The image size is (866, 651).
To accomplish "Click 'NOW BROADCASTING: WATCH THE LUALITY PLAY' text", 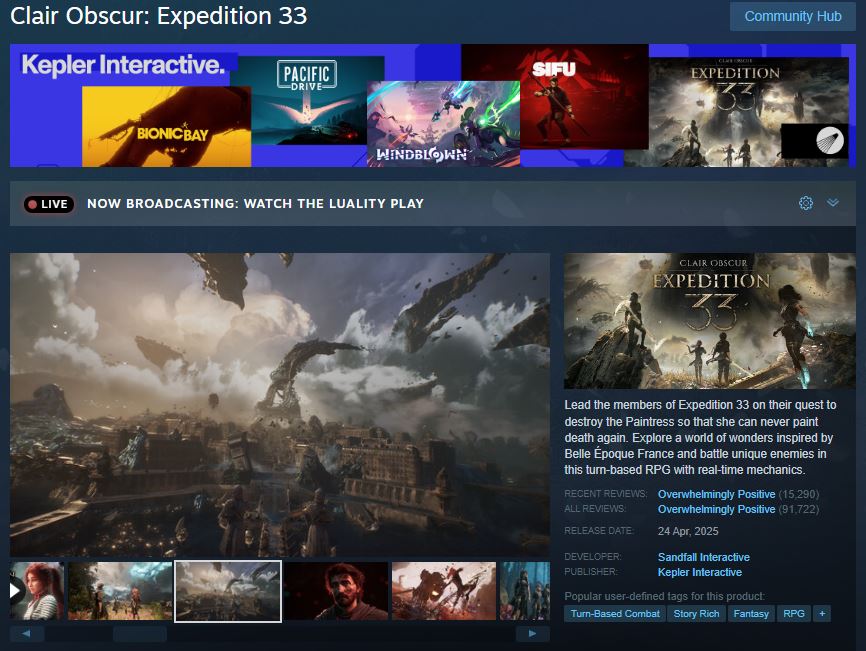I will [x=255, y=204].
